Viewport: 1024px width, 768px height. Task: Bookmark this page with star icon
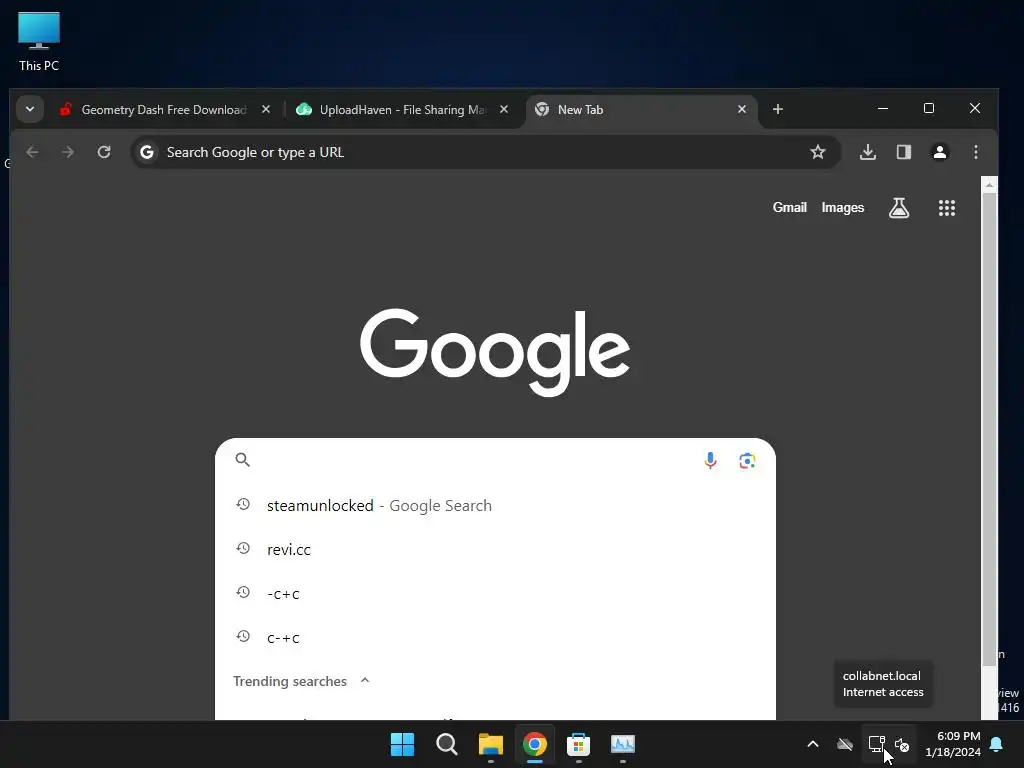point(818,152)
